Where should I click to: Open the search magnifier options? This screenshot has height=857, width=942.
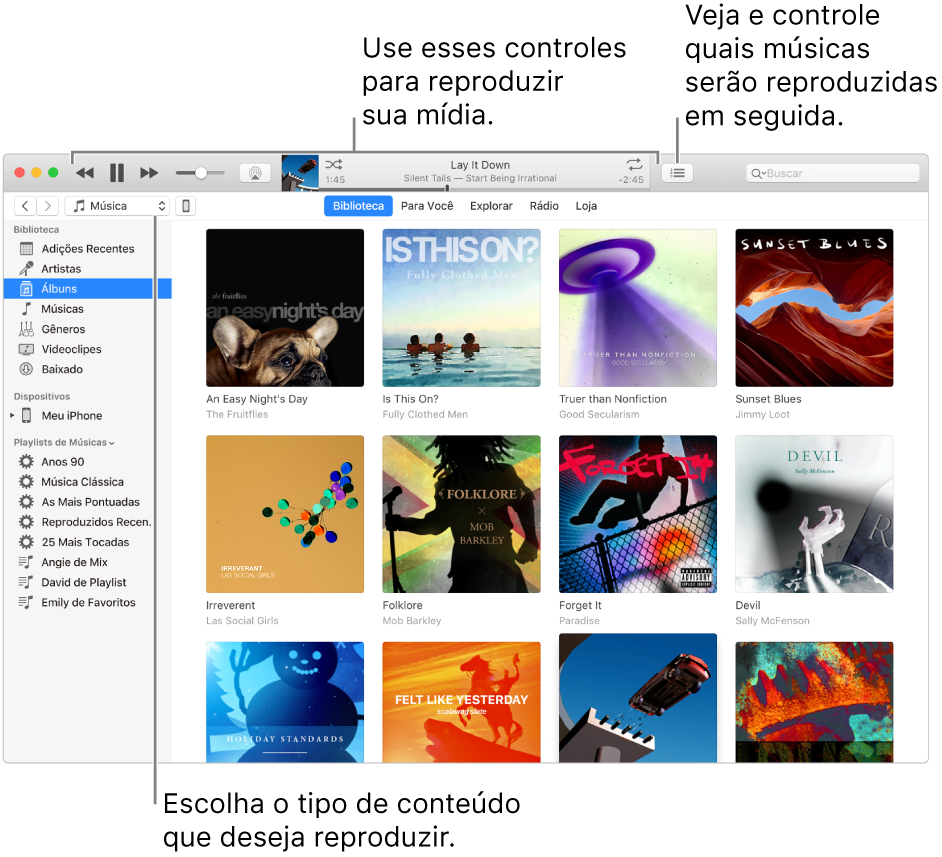758,174
